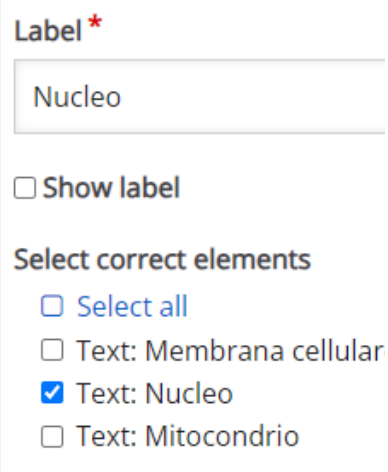Click the blue-outlined box before Select all

(52, 306)
